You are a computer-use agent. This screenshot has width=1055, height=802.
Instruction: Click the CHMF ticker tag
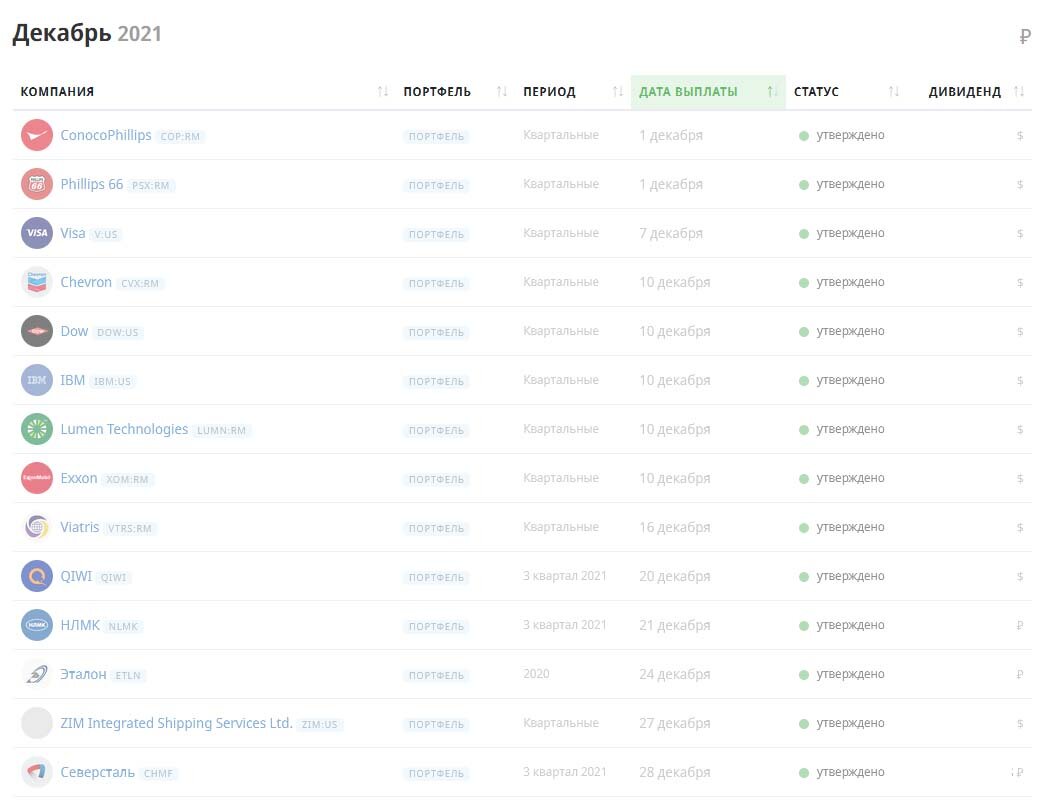pyautogui.click(x=158, y=774)
